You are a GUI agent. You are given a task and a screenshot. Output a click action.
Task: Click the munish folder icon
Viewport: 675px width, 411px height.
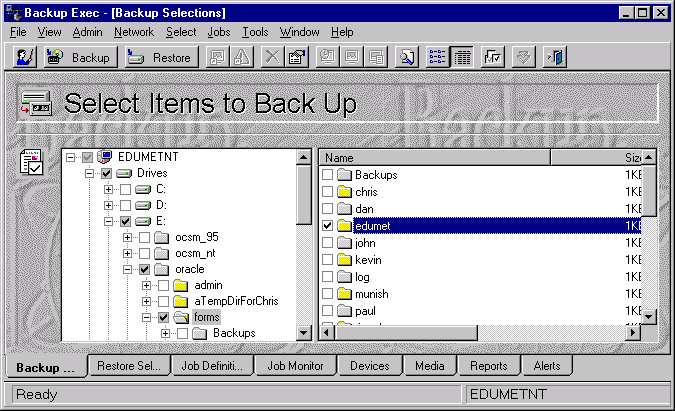(x=344, y=294)
